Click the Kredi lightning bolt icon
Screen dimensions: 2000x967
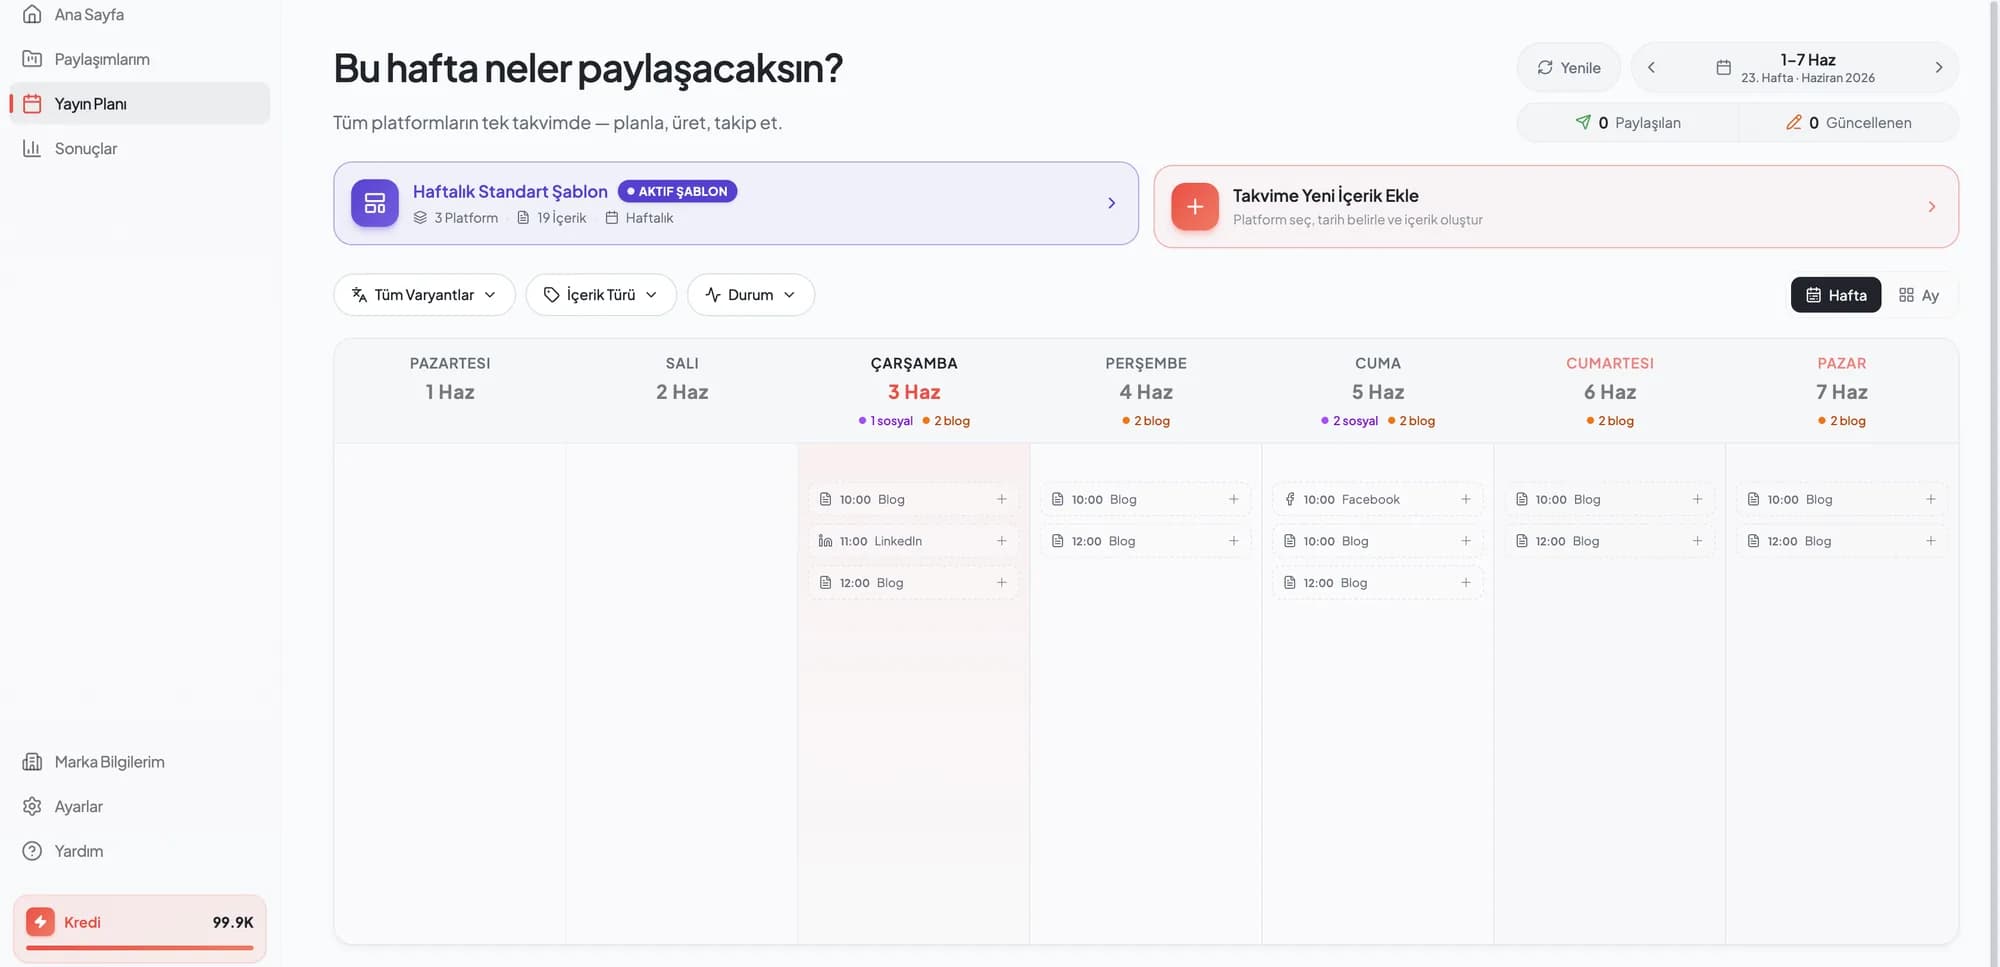click(x=40, y=922)
